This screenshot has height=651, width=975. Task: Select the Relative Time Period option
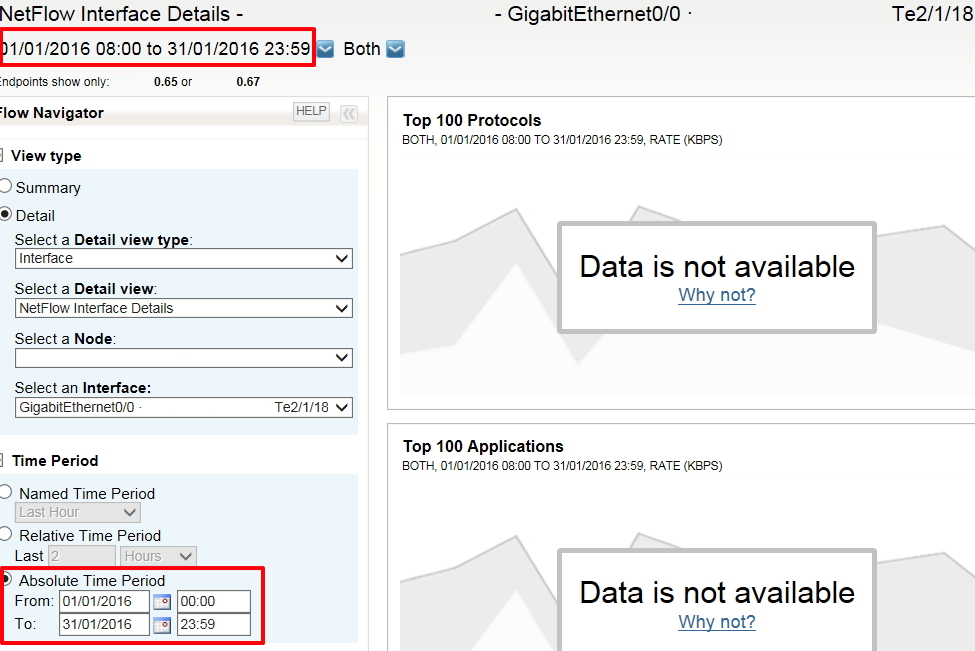point(7,535)
